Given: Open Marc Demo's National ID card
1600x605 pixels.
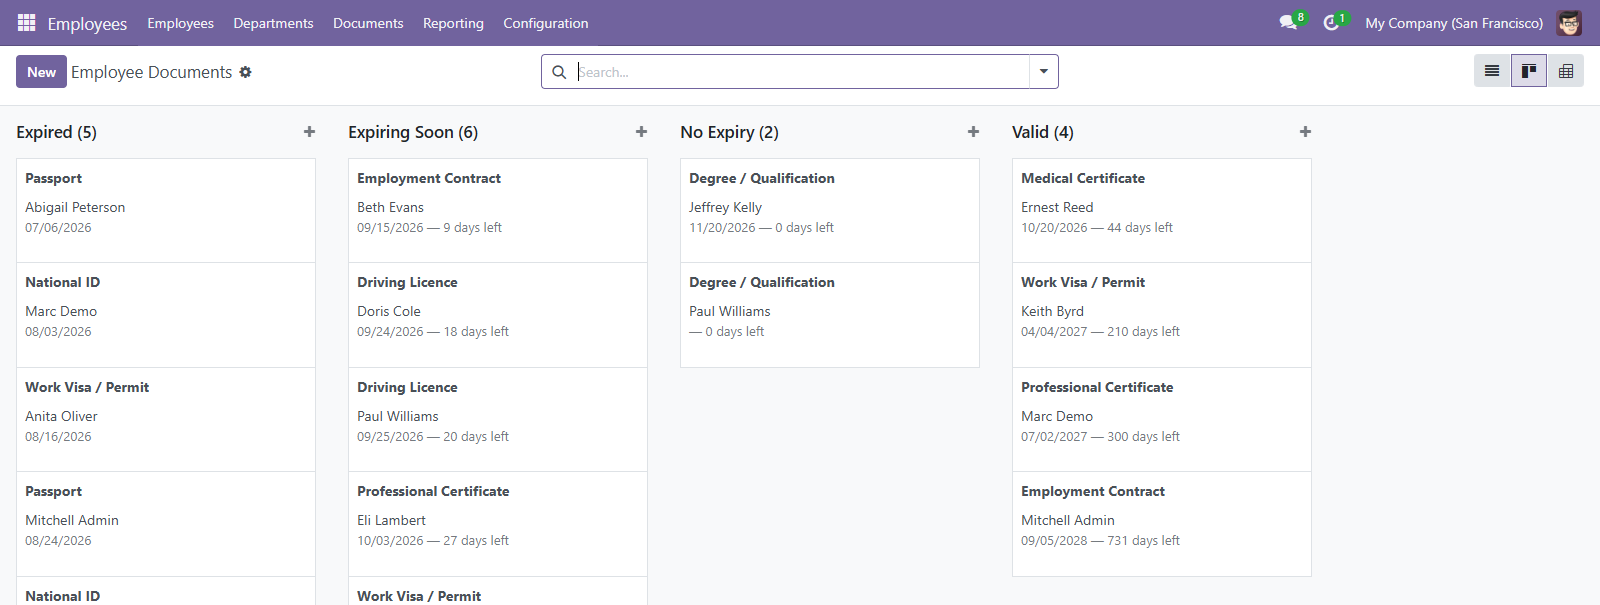Looking at the screenshot, I should pyautogui.click(x=166, y=315).
